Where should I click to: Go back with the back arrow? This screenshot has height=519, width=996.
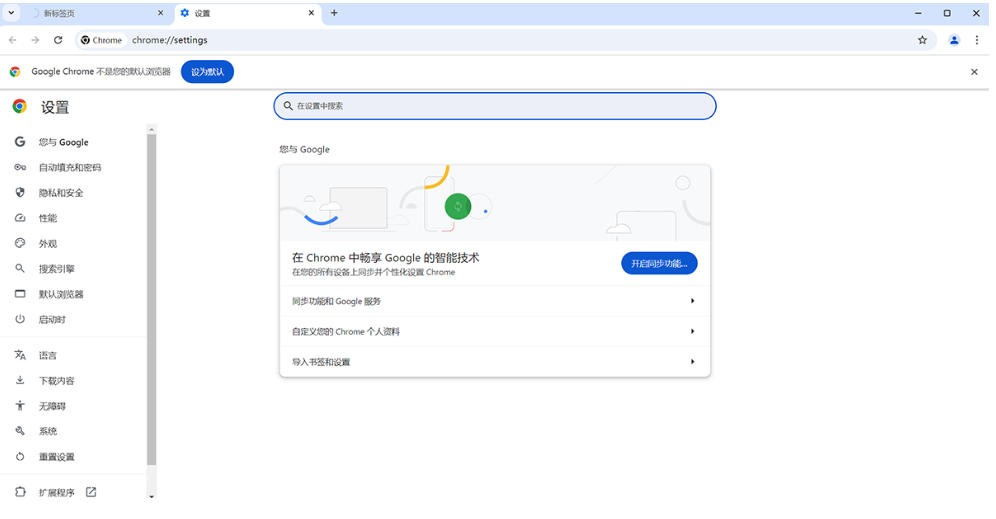point(13,40)
